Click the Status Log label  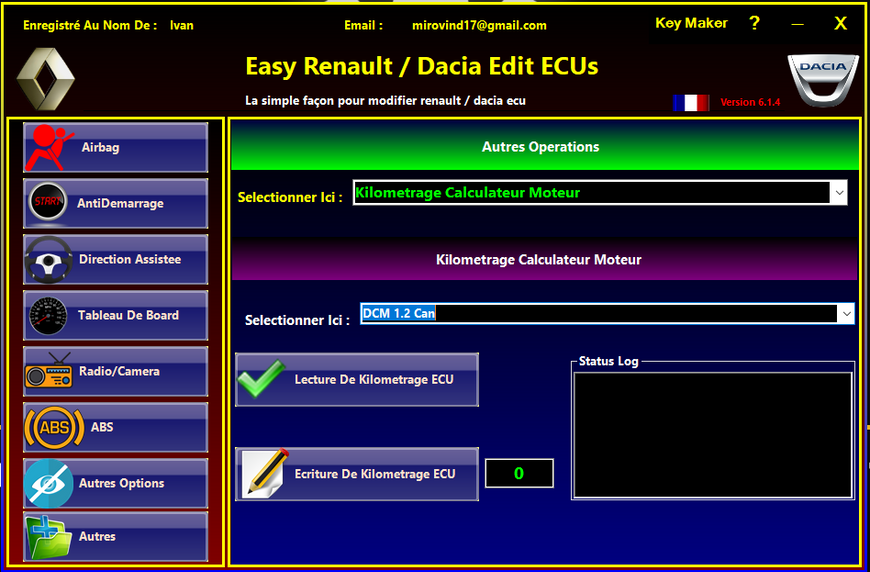point(609,361)
